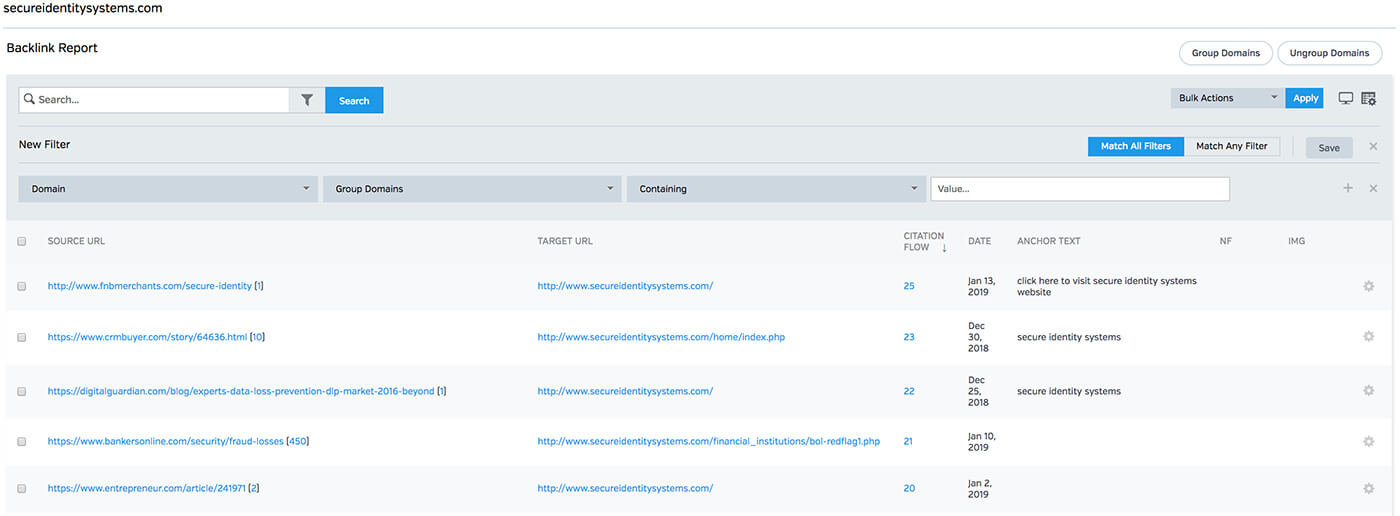Click the TARGET URL column header
Image resolution: width=1400 pixels, height=516 pixels.
(565, 241)
